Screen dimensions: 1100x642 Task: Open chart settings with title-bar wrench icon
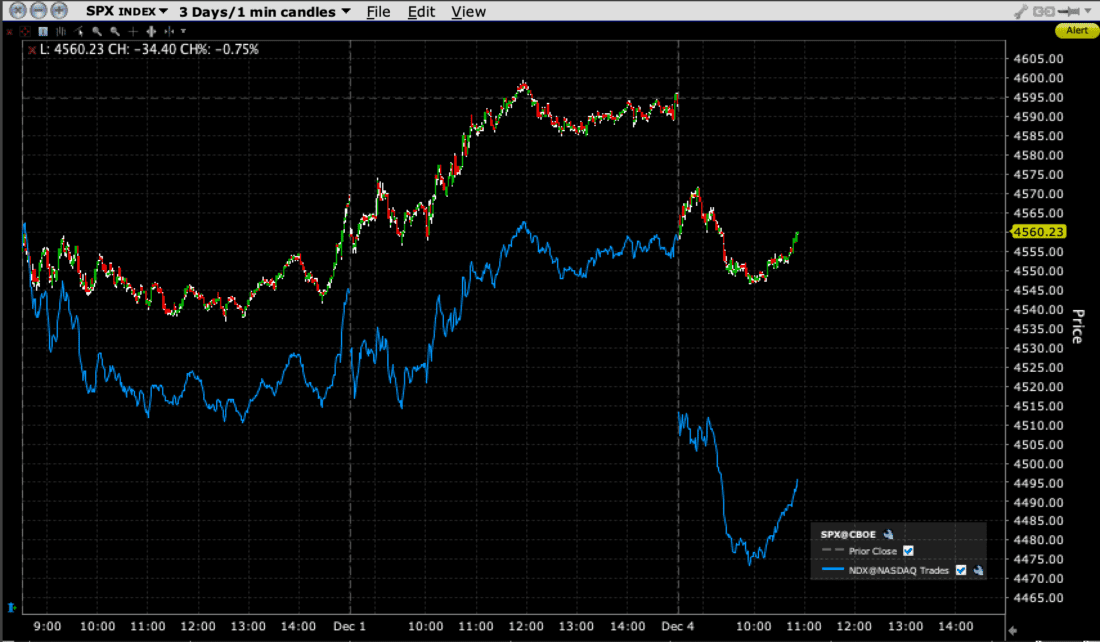1021,11
